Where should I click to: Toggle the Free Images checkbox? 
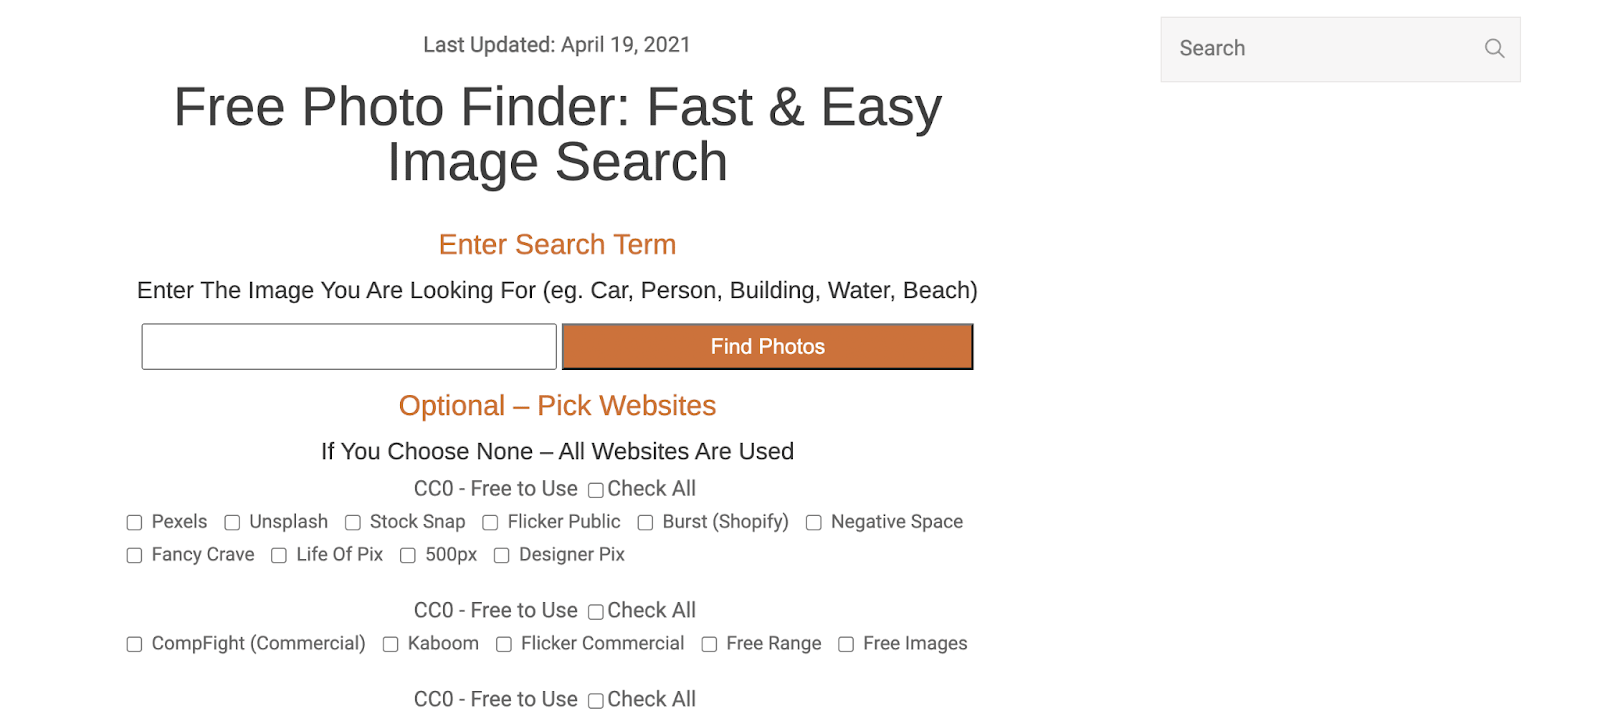(x=846, y=645)
